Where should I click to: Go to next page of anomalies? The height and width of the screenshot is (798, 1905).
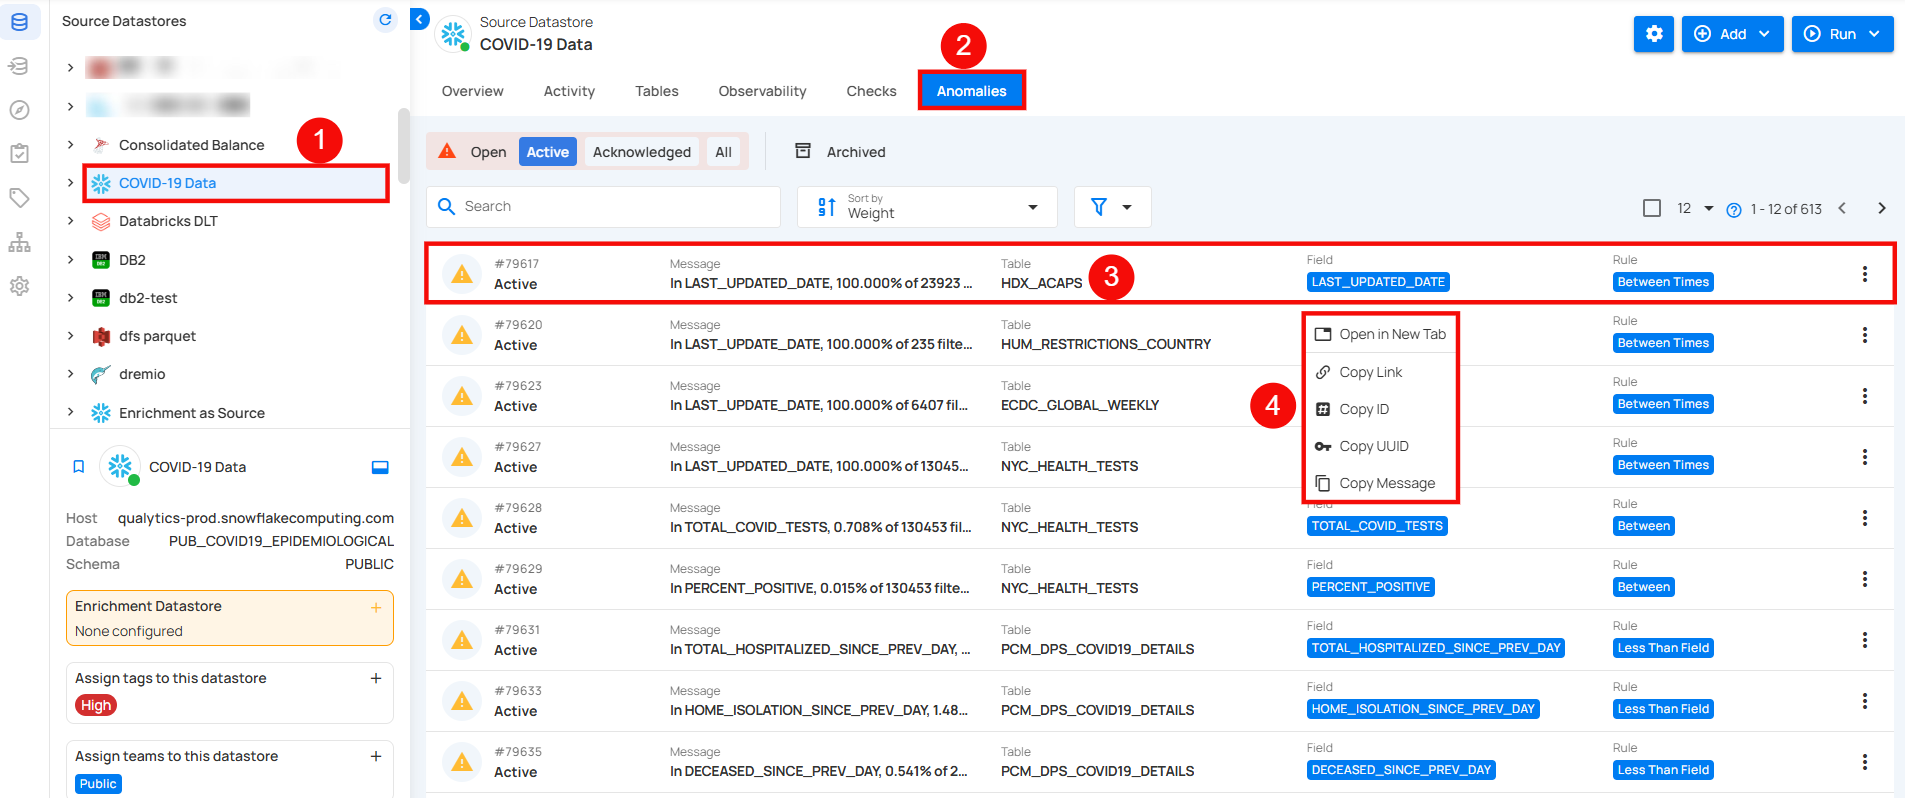(x=1881, y=208)
